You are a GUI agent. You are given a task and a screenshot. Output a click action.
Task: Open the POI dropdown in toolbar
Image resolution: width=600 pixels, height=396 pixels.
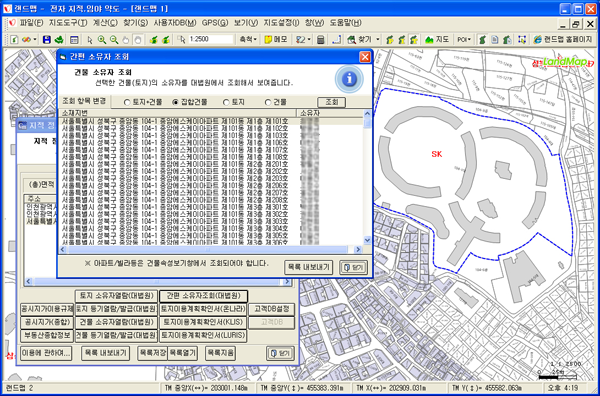tap(464, 39)
